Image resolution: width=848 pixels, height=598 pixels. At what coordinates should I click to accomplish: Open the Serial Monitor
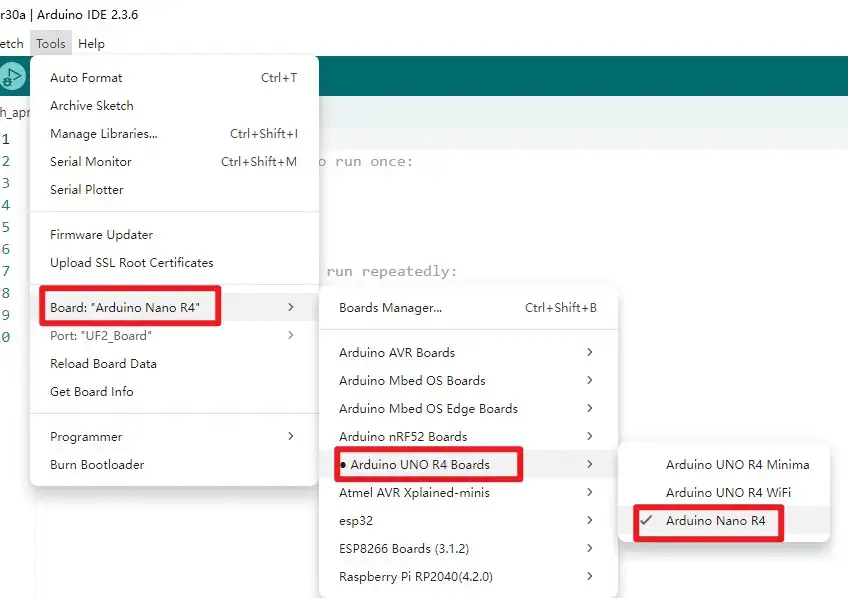pos(174,162)
